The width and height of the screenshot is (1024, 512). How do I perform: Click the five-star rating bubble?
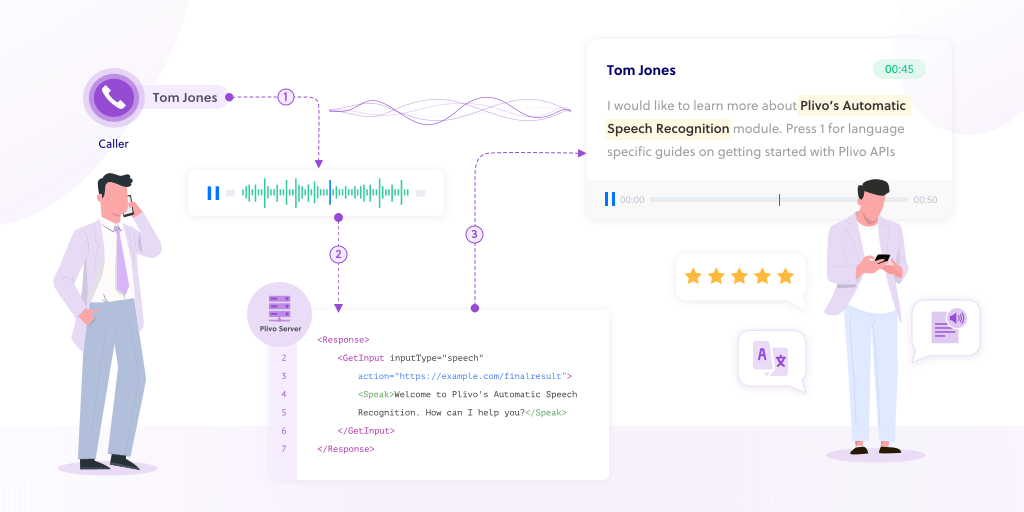[741, 277]
